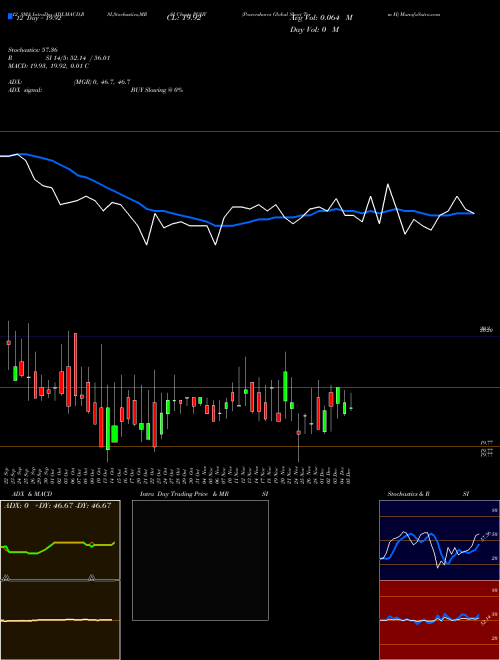The height and width of the screenshot is (660, 500).
Task: Click the white price line's highest spike on right
Action: pyautogui.click(x=388, y=184)
